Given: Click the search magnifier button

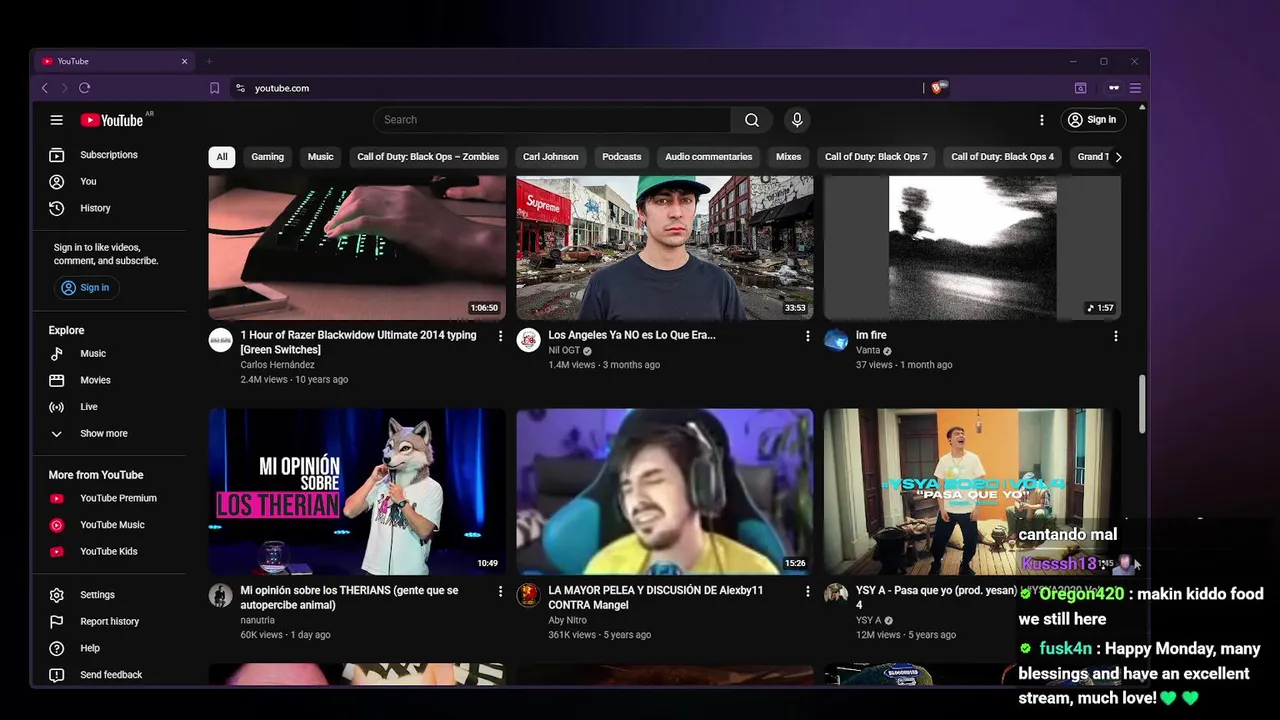Looking at the screenshot, I should [x=752, y=120].
